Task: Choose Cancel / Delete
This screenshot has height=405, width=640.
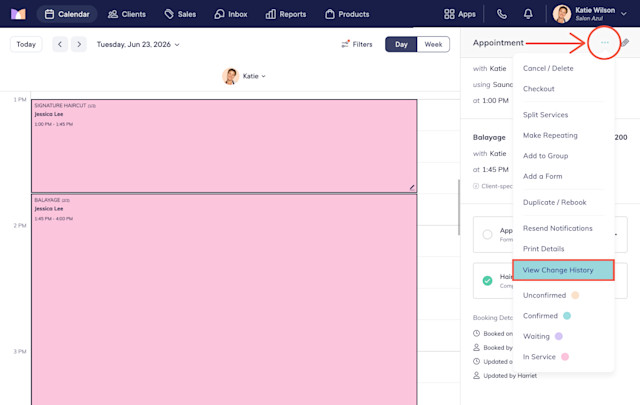Action: (548, 68)
